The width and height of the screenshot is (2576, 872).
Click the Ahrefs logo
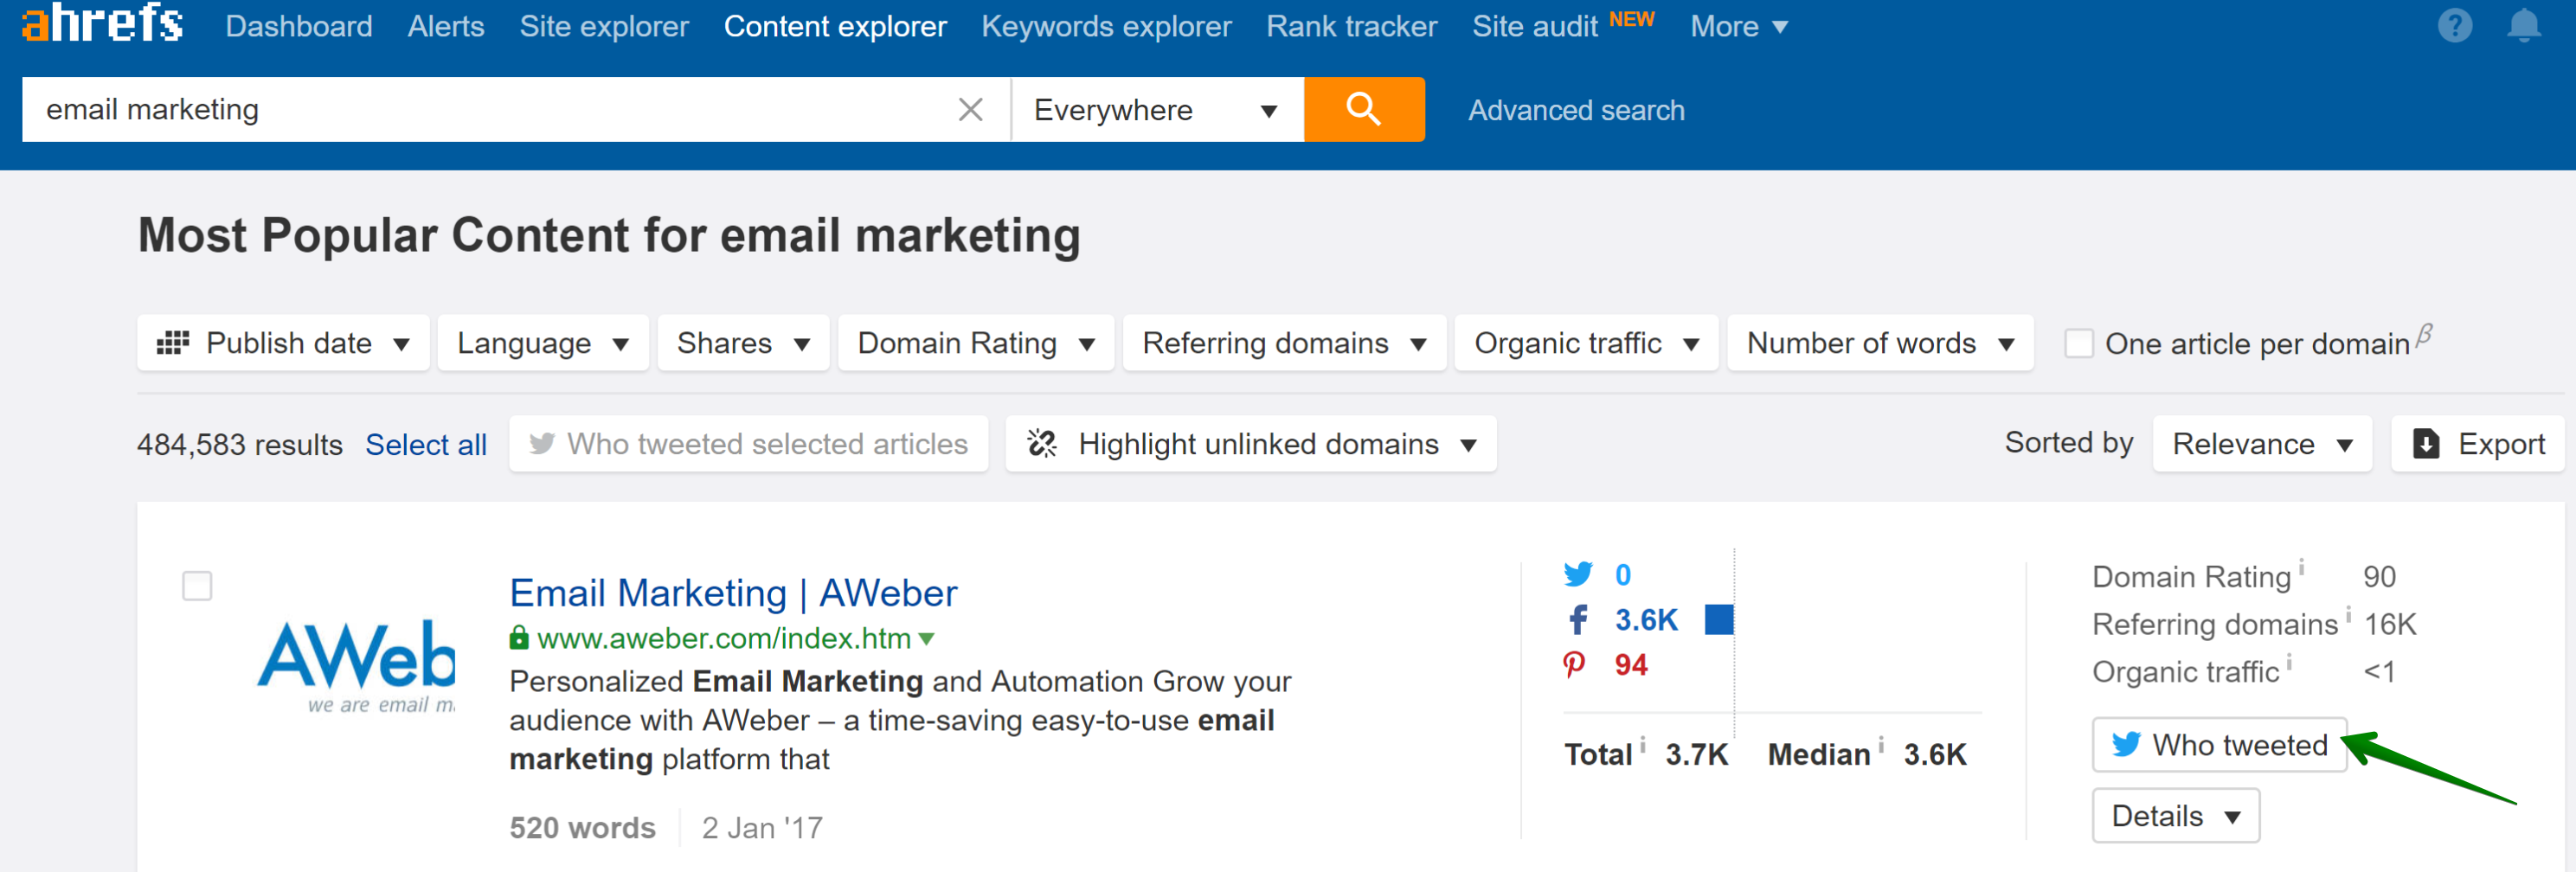click(x=102, y=22)
